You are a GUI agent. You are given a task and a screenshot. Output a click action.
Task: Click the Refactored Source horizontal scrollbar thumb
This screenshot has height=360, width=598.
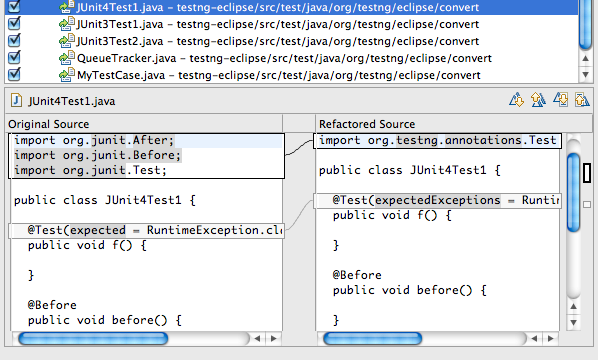[x=373, y=338]
